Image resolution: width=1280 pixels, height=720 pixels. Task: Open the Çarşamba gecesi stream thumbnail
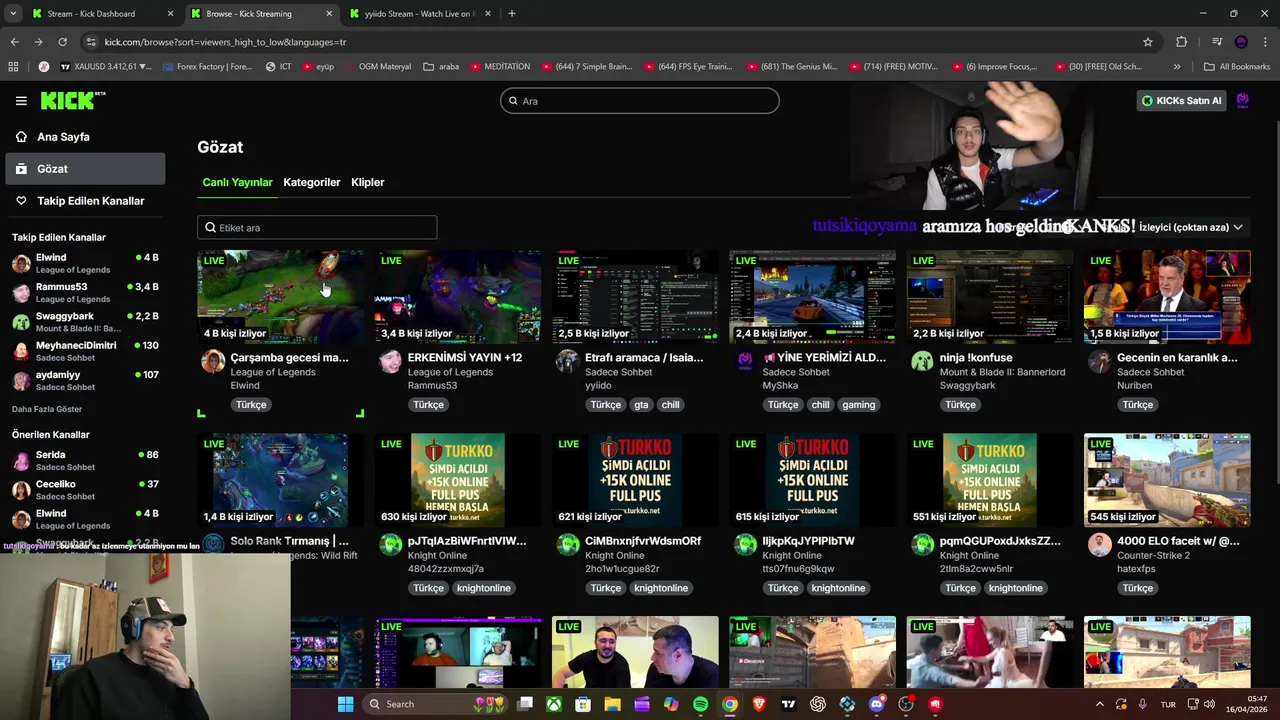tap(281, 297)
